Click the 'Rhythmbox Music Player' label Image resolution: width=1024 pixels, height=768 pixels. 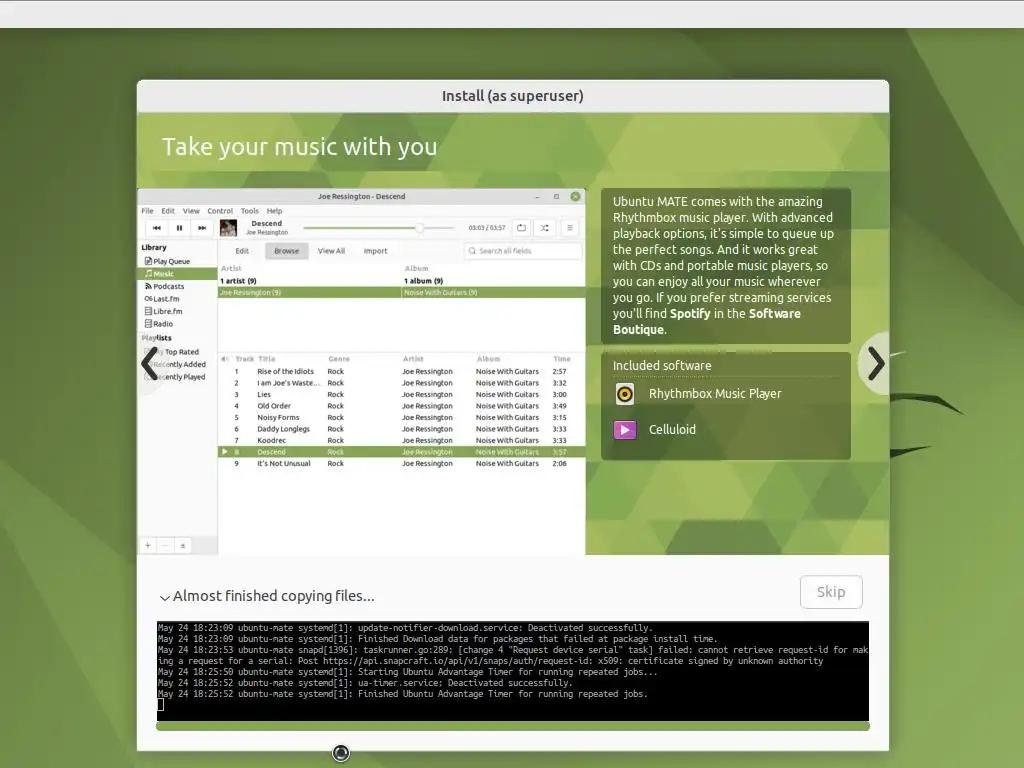click(x=715, y=394)
